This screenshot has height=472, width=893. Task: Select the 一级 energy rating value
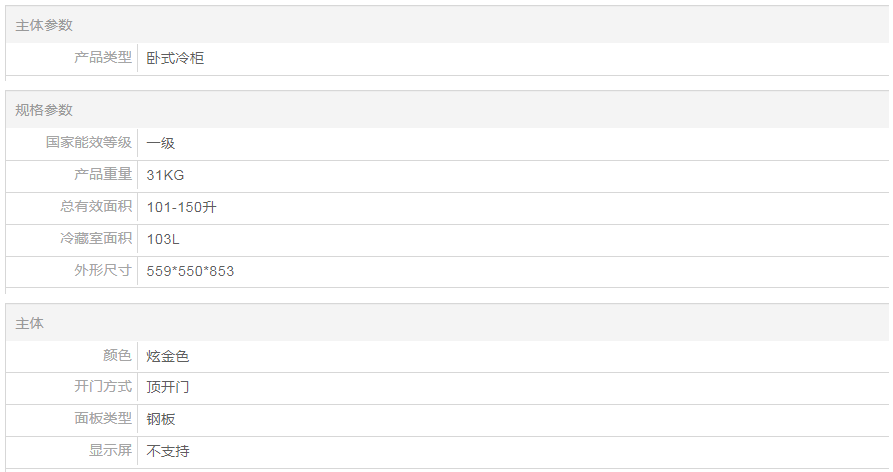pos(160,143)
